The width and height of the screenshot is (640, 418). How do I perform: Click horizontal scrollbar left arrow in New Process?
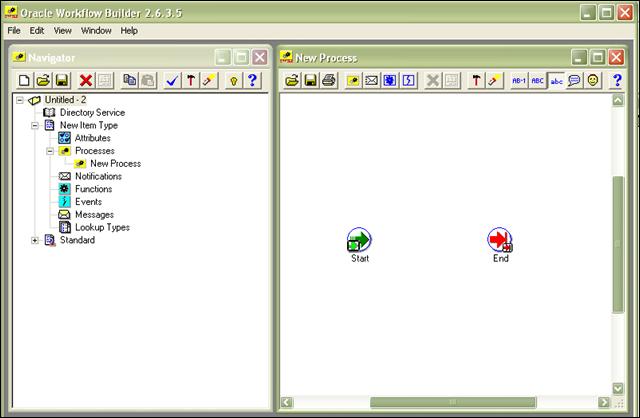[x=287, y=402]
